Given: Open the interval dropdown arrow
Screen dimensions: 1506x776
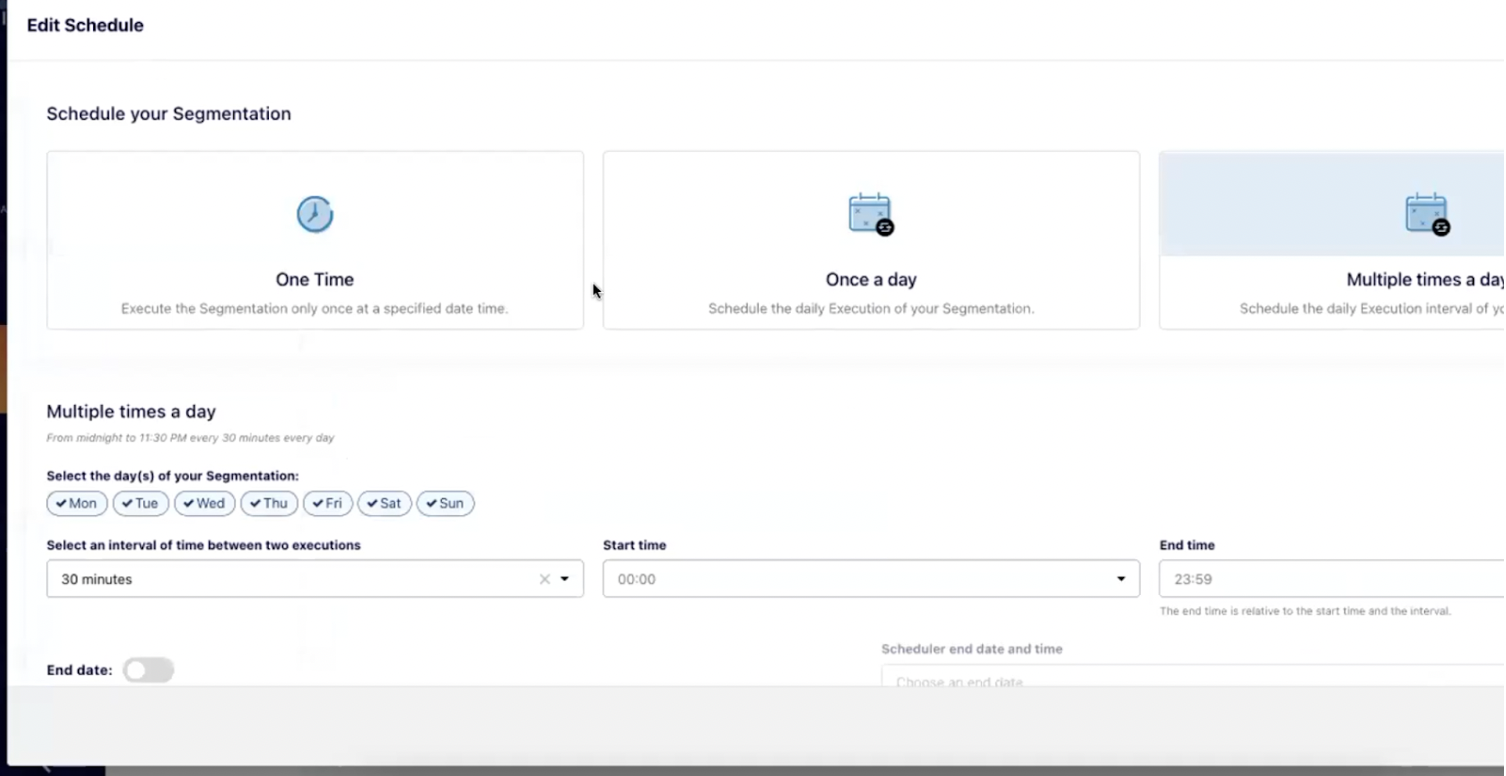Looking at the screenshot, I should click(565, 579).
